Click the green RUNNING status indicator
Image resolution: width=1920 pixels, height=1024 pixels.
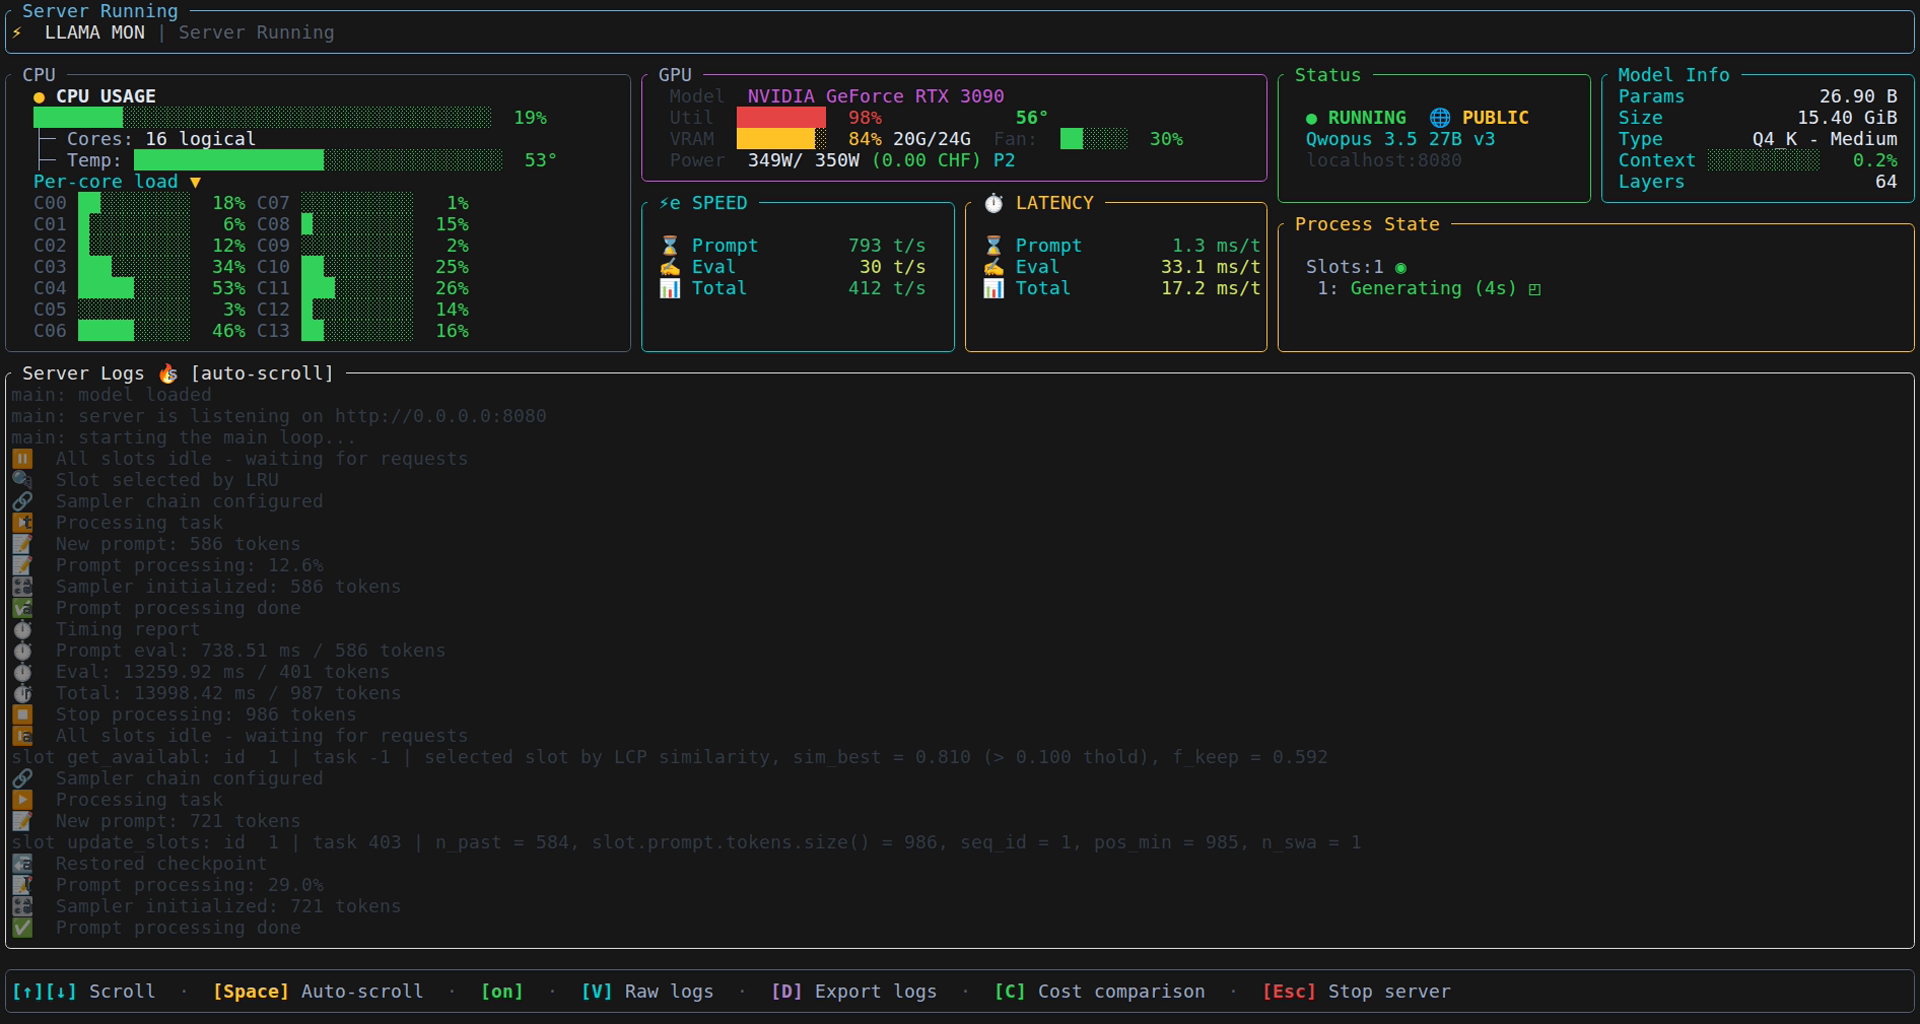click(x=1313, y=117)
